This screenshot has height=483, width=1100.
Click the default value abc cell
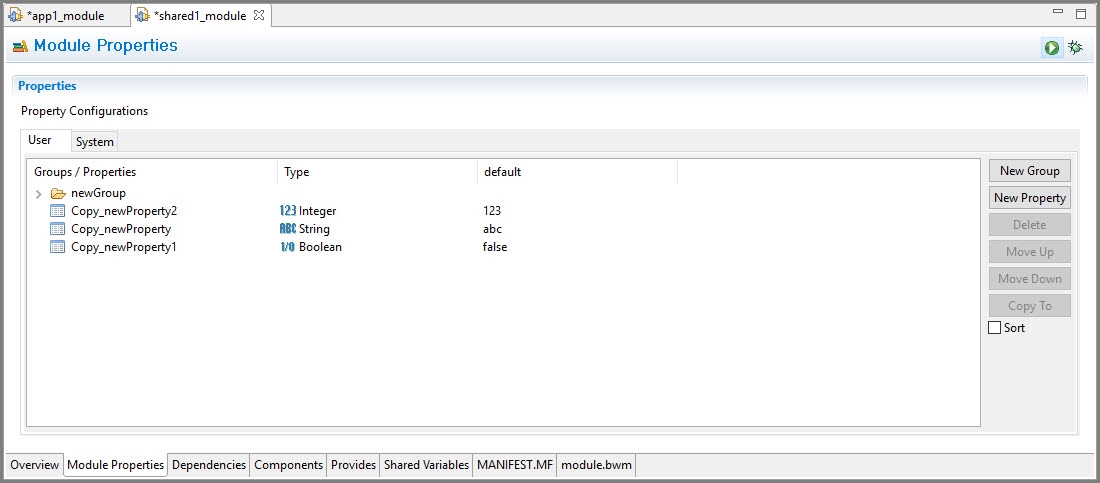(x=492, y=229)
